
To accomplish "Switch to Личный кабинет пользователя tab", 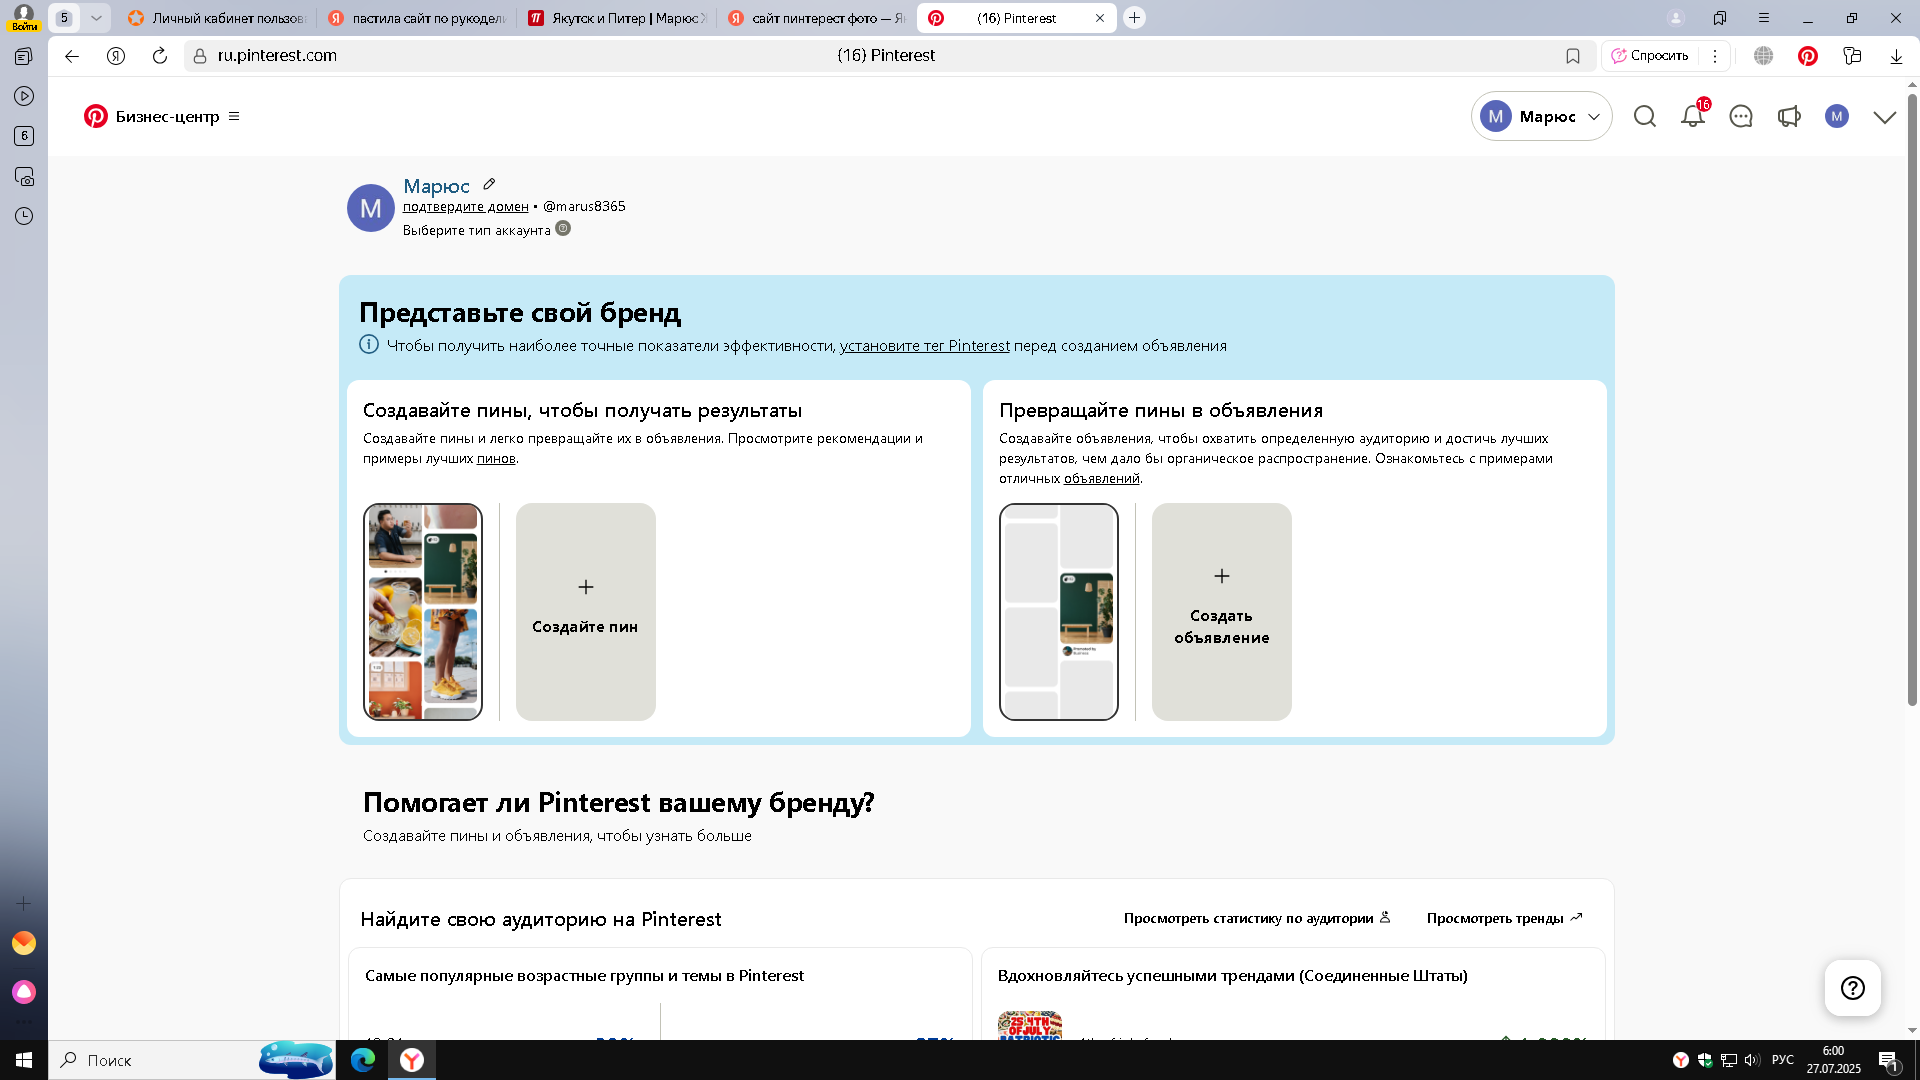I will (x=216, y=18).
